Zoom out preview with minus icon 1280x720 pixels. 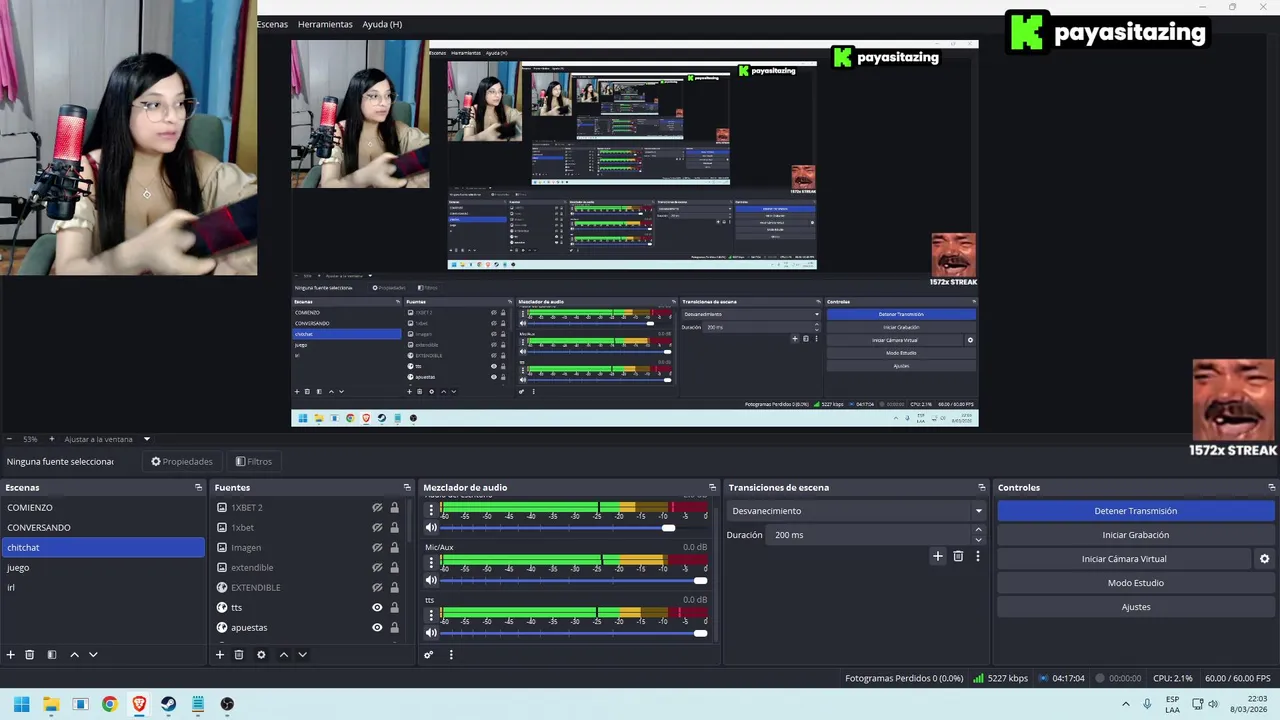(x=9, y=439)
